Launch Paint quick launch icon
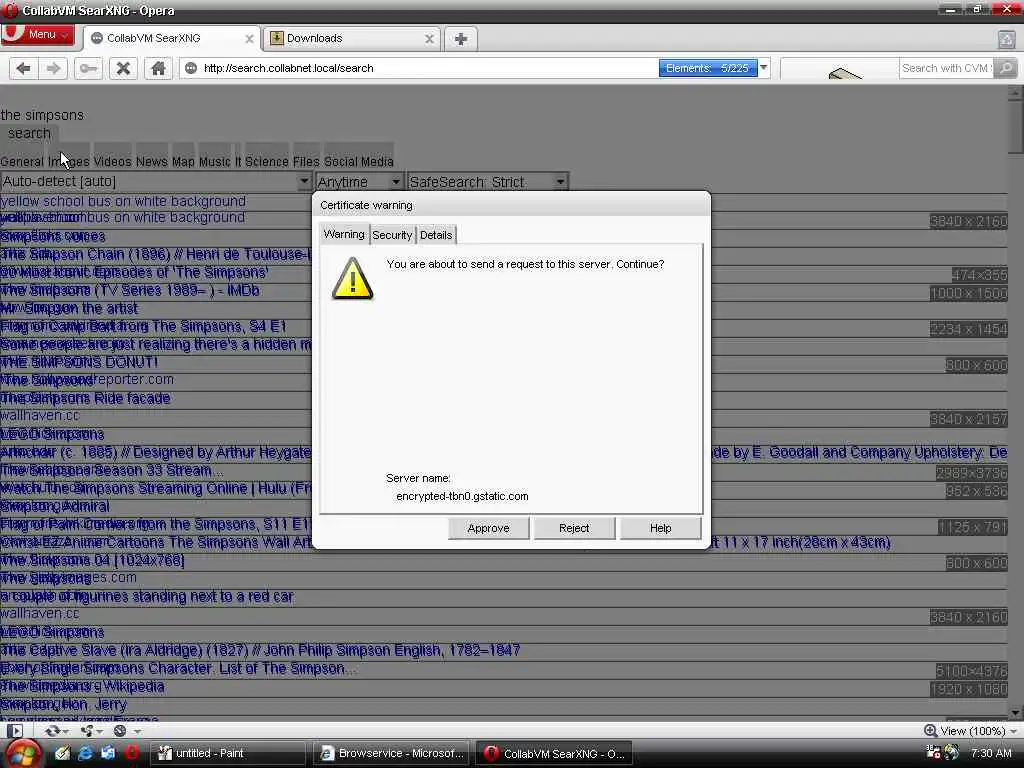1024x768 pixels. 62,753
